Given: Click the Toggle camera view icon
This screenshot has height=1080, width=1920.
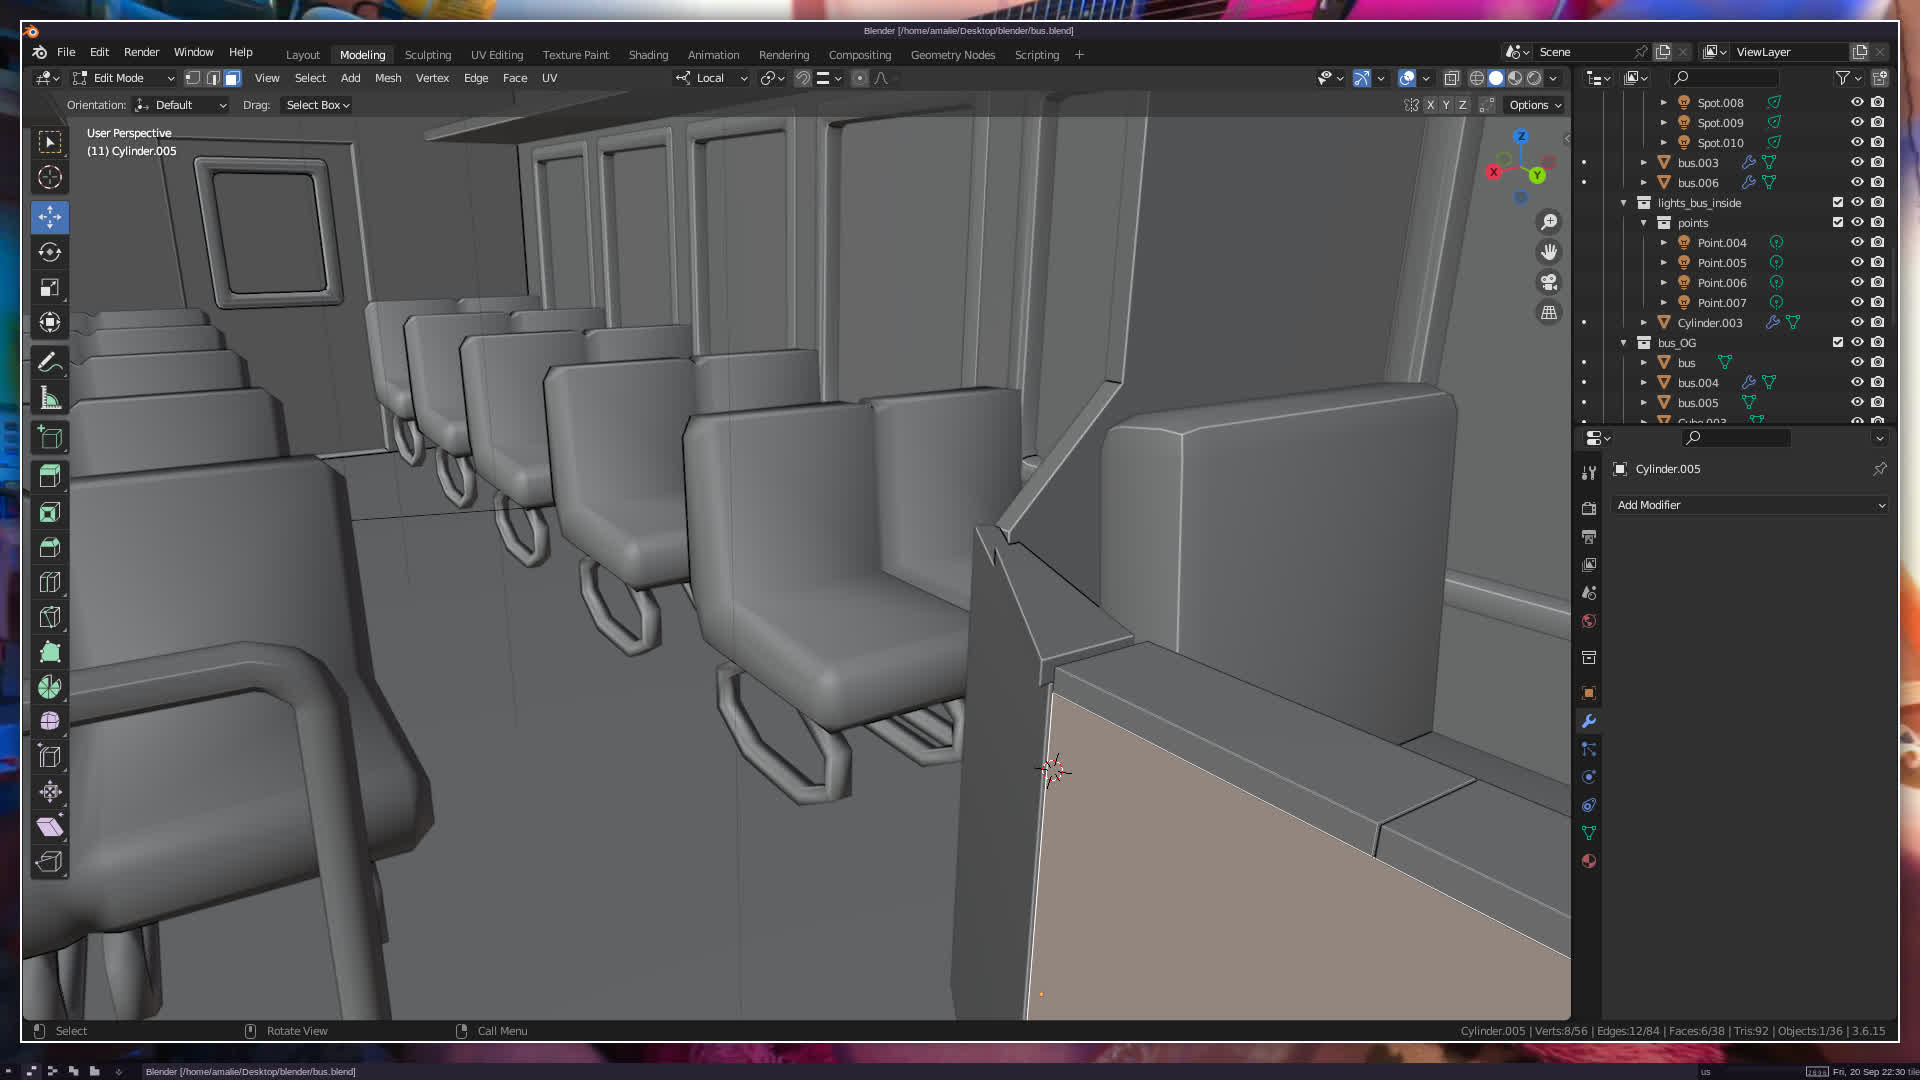Looking at the screenshot, I should tap(1549, 282).
